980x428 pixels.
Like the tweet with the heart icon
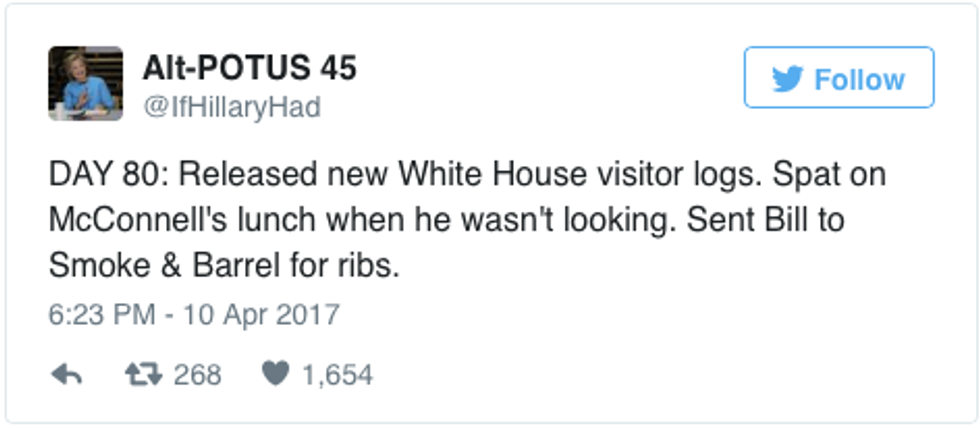click(274, 375)
